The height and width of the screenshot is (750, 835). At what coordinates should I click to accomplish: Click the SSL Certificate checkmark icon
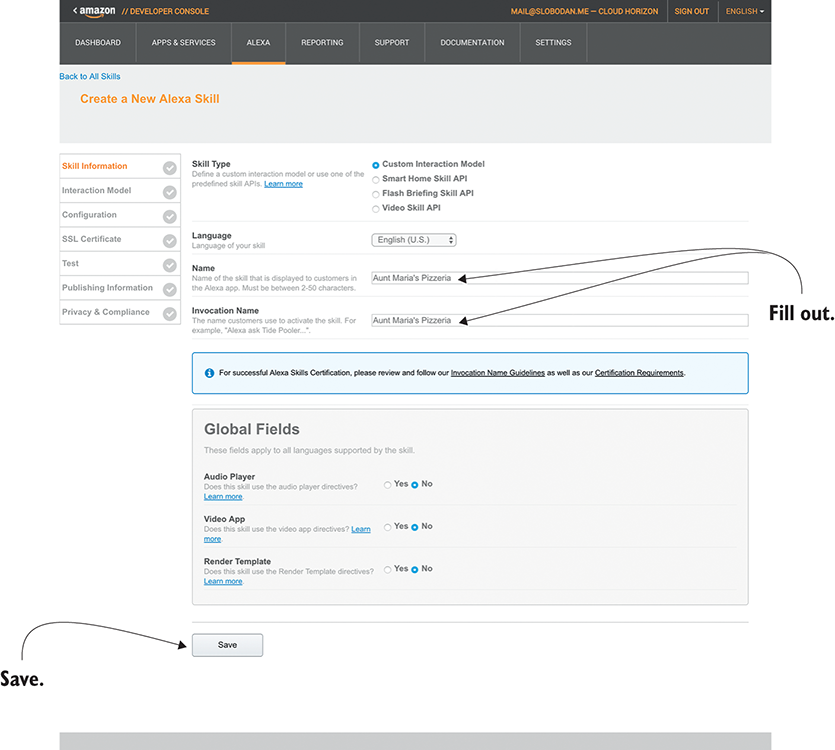click(170, 240)
